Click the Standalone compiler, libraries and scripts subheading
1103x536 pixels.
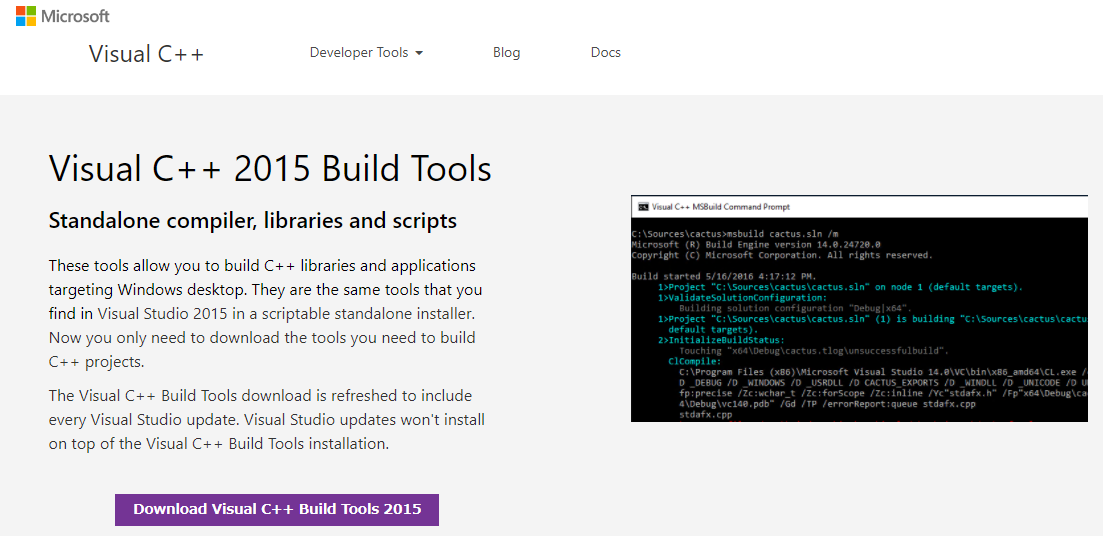(253, 221)
